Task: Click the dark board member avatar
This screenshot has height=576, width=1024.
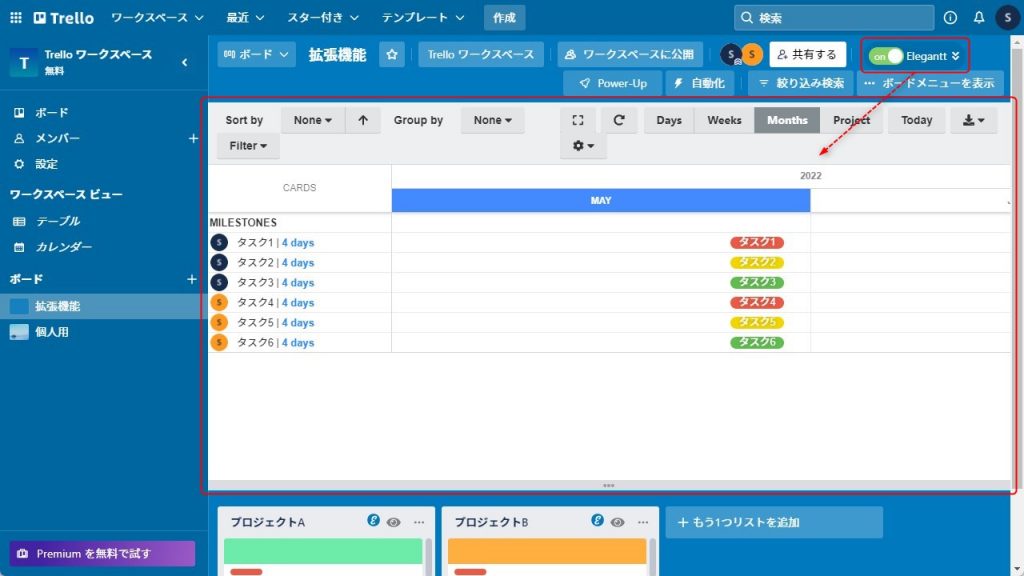Action: point(731,54)
